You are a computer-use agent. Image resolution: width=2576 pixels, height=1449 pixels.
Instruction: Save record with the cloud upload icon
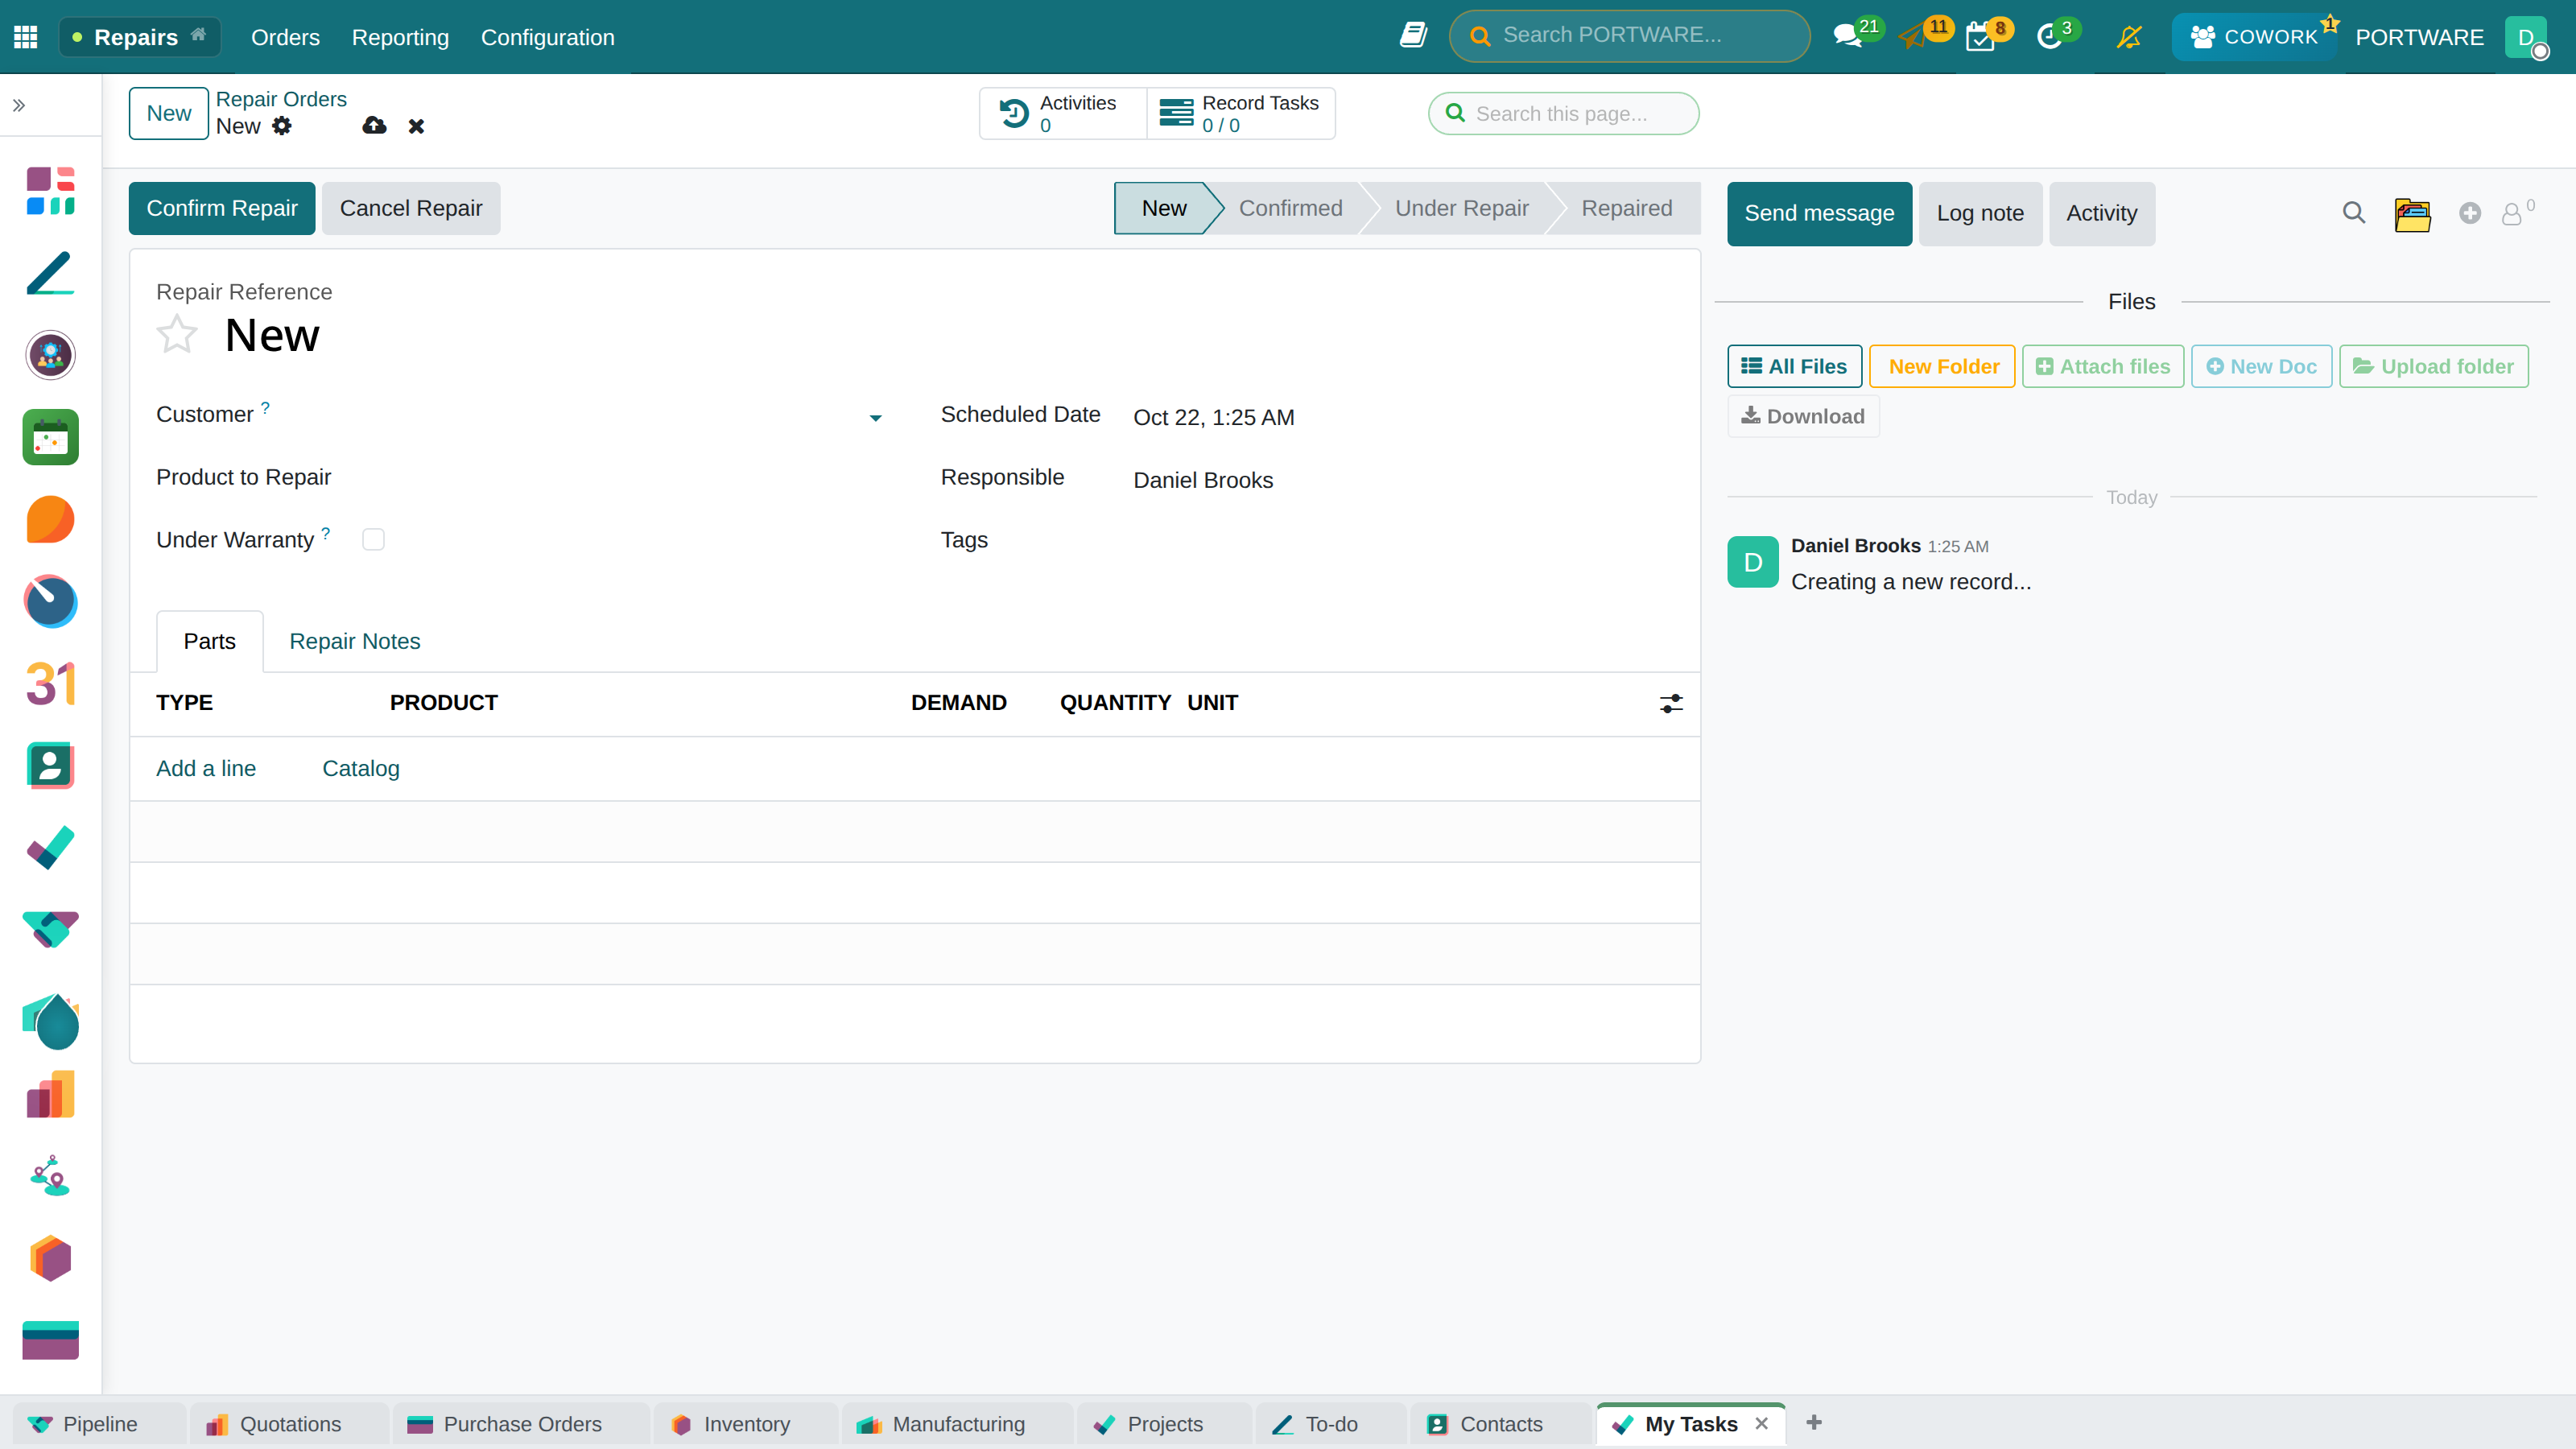point(374,125)
